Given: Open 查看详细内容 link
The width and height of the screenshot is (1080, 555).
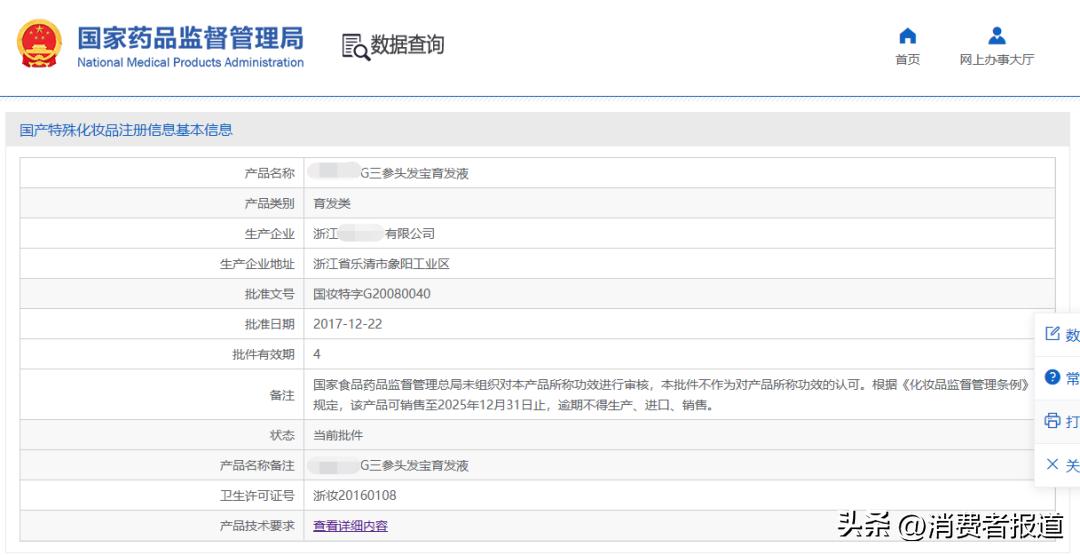Looking at the screenshot, I should [351, 526].
